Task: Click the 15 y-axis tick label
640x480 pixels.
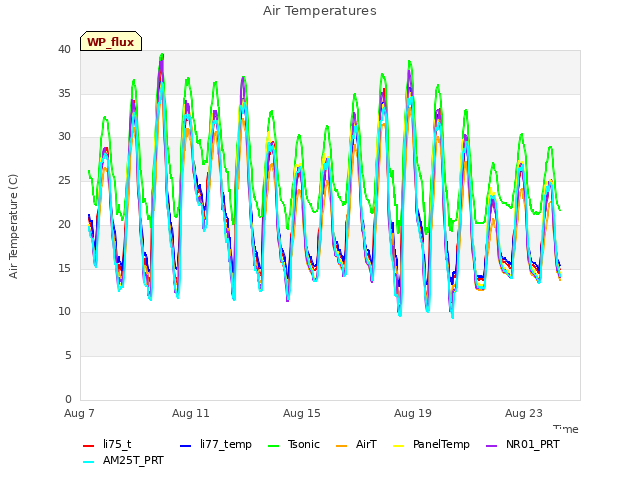Action: [x=64, y=268]
